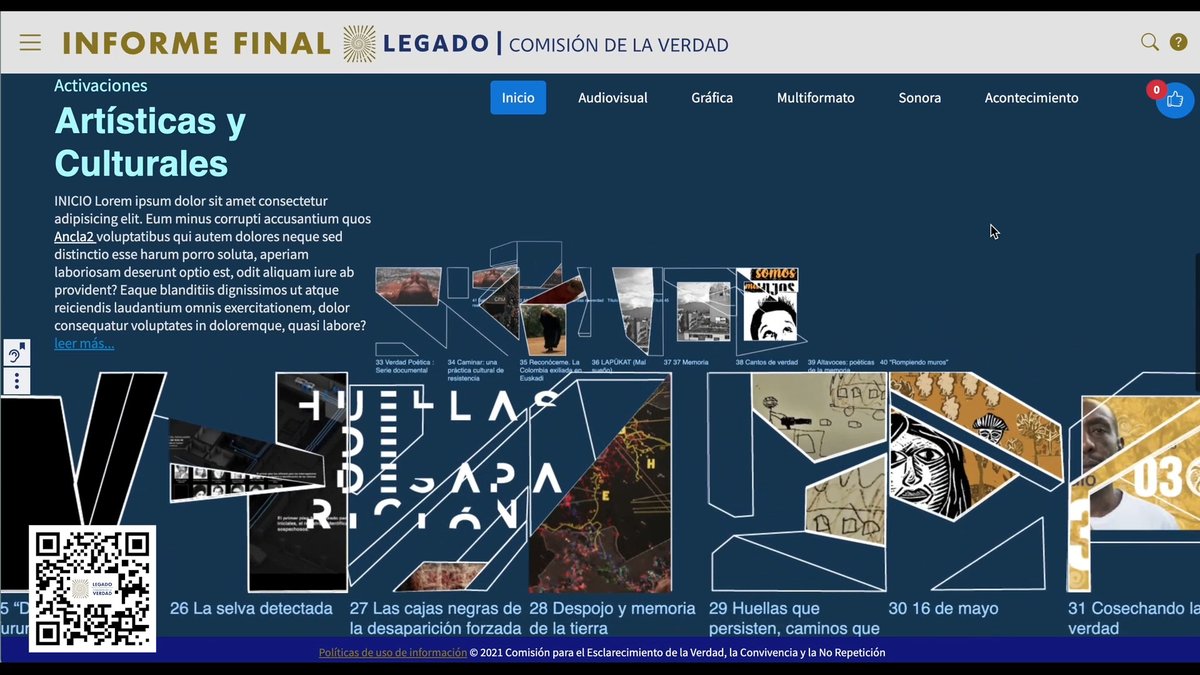
Task: Click caption '36 LAPÜKAT (Mal sueño)'
Action: 619,366
